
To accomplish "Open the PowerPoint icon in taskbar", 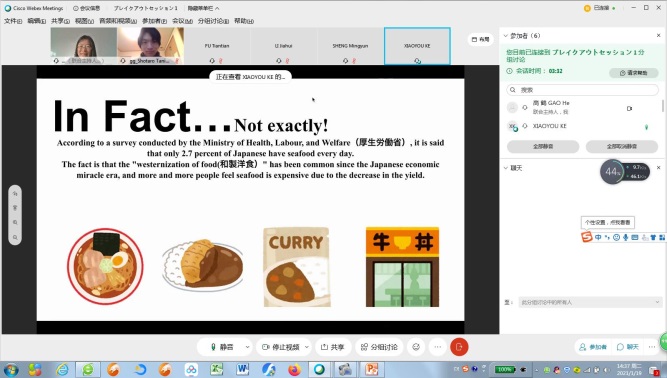I will click(x=371, y=369).
